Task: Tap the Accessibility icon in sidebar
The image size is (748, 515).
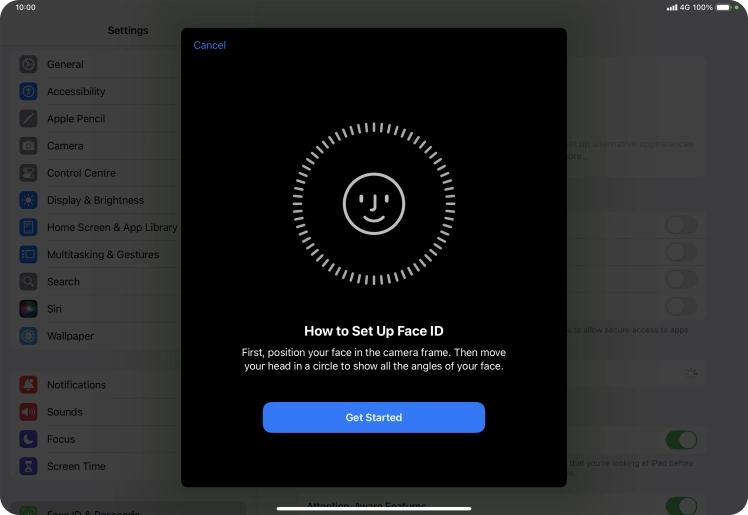Action: tap(28, 91)
